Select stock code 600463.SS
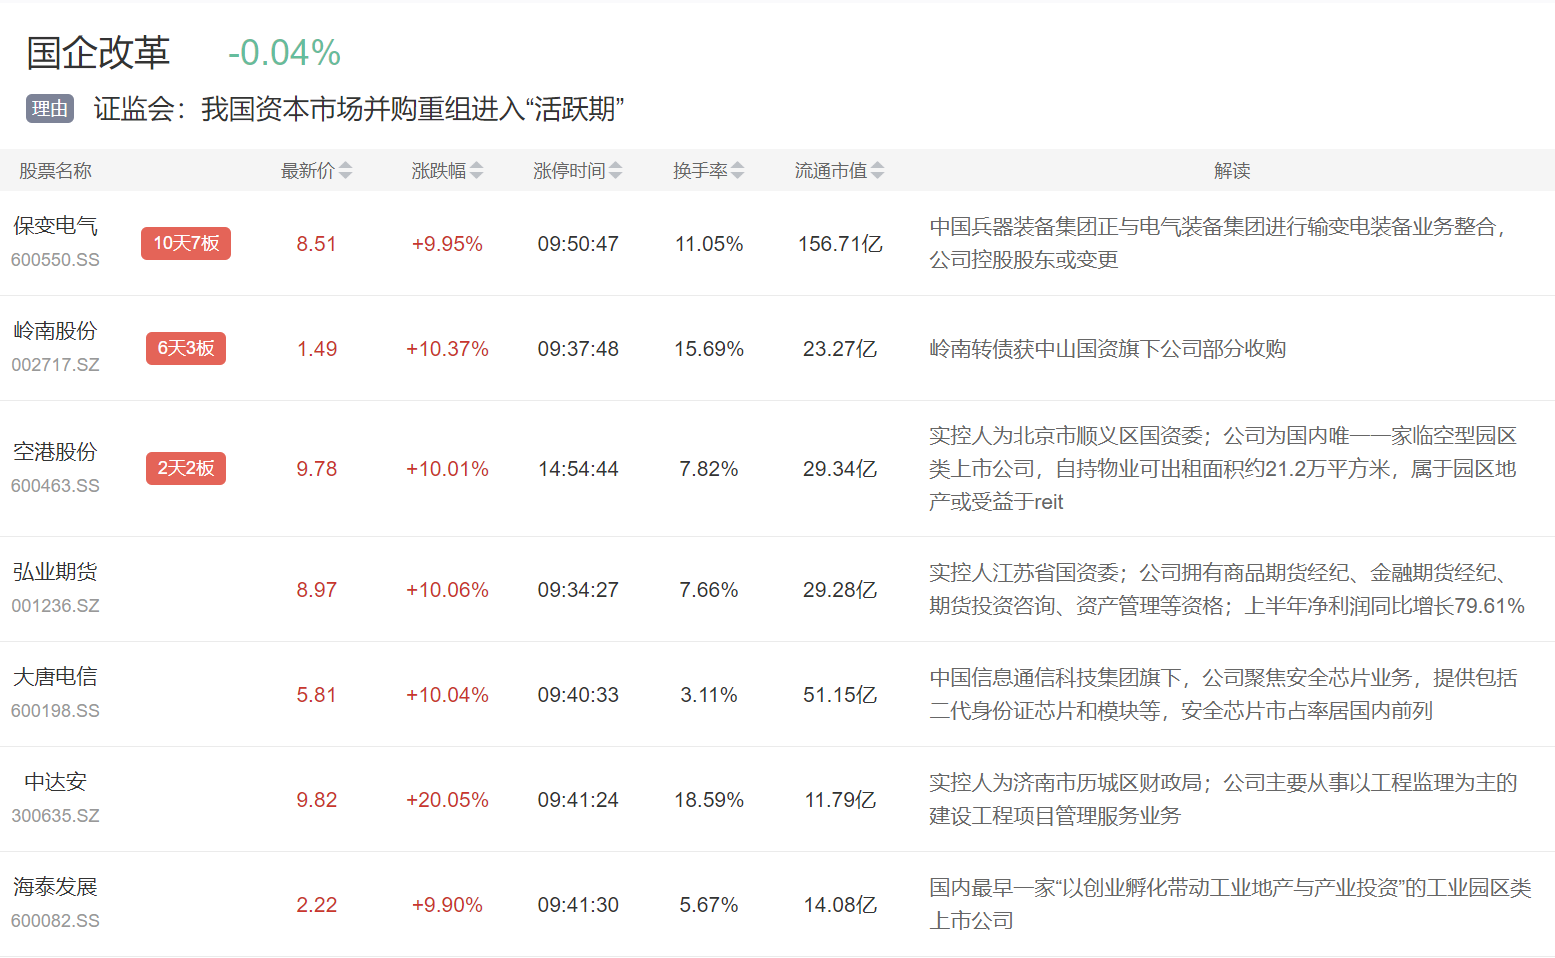The height and width of the screenshot is (958, 1555). pos(55,486)
